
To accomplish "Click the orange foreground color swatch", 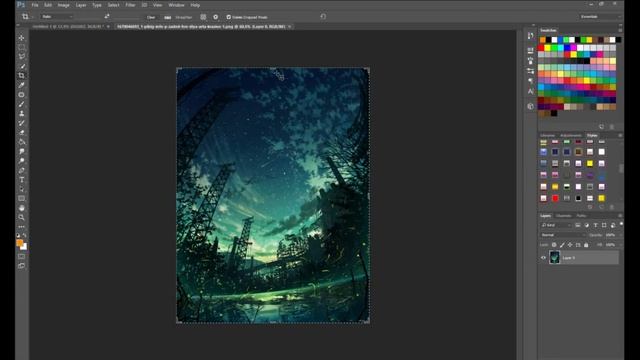I will point(19,243).
